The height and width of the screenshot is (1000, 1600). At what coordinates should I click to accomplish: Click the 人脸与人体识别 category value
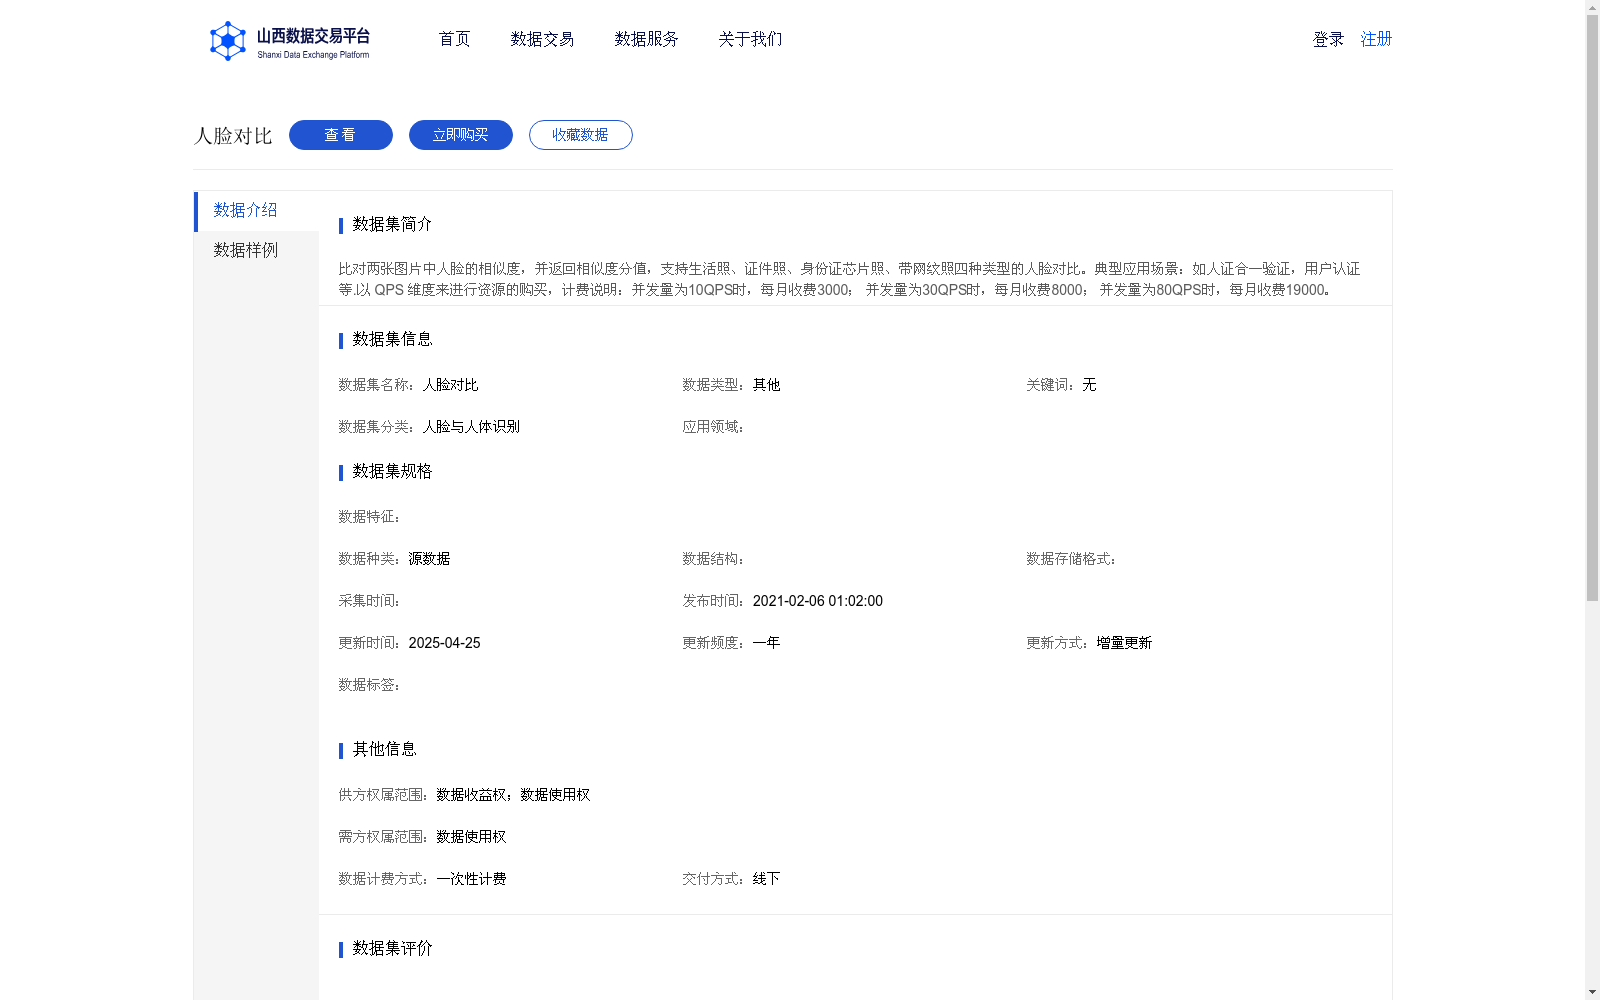471,427
